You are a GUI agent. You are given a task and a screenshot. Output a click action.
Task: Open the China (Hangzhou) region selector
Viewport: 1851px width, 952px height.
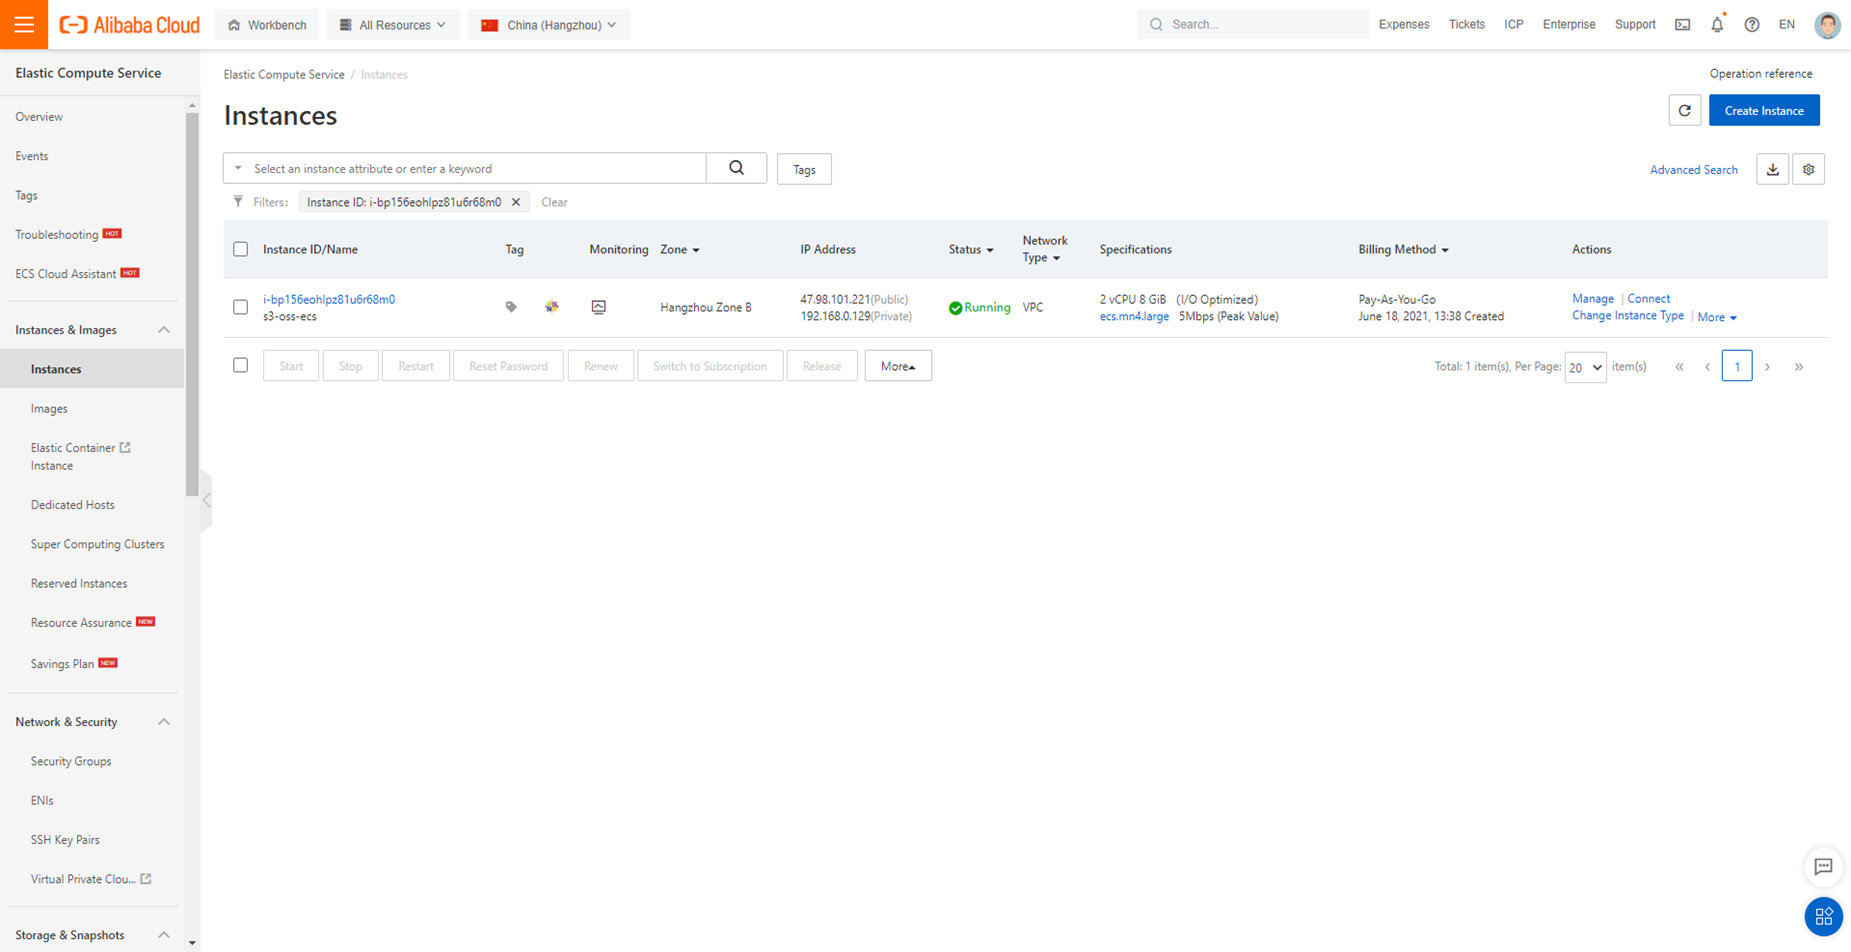(549, 25)
